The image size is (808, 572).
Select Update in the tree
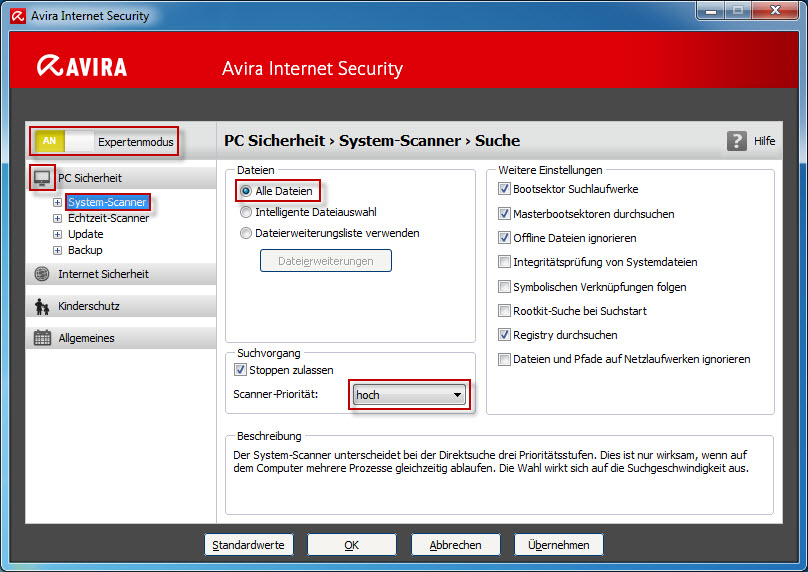(x=86, y=234)
